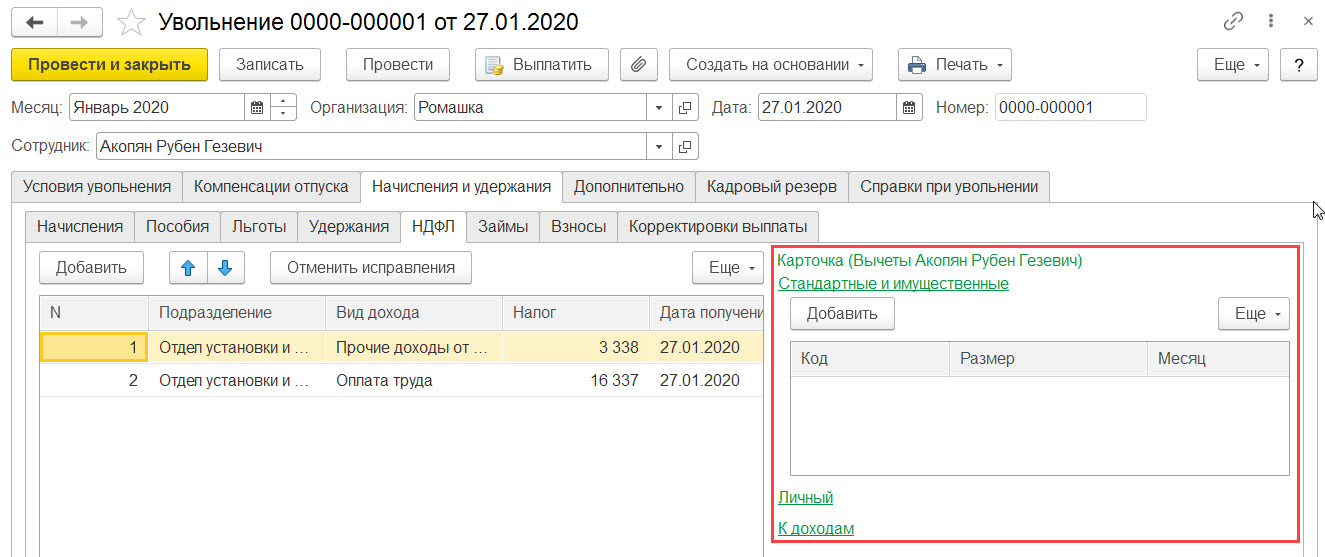Click the Номер input field
The image size is (1325, 557).
point(1070,108)
